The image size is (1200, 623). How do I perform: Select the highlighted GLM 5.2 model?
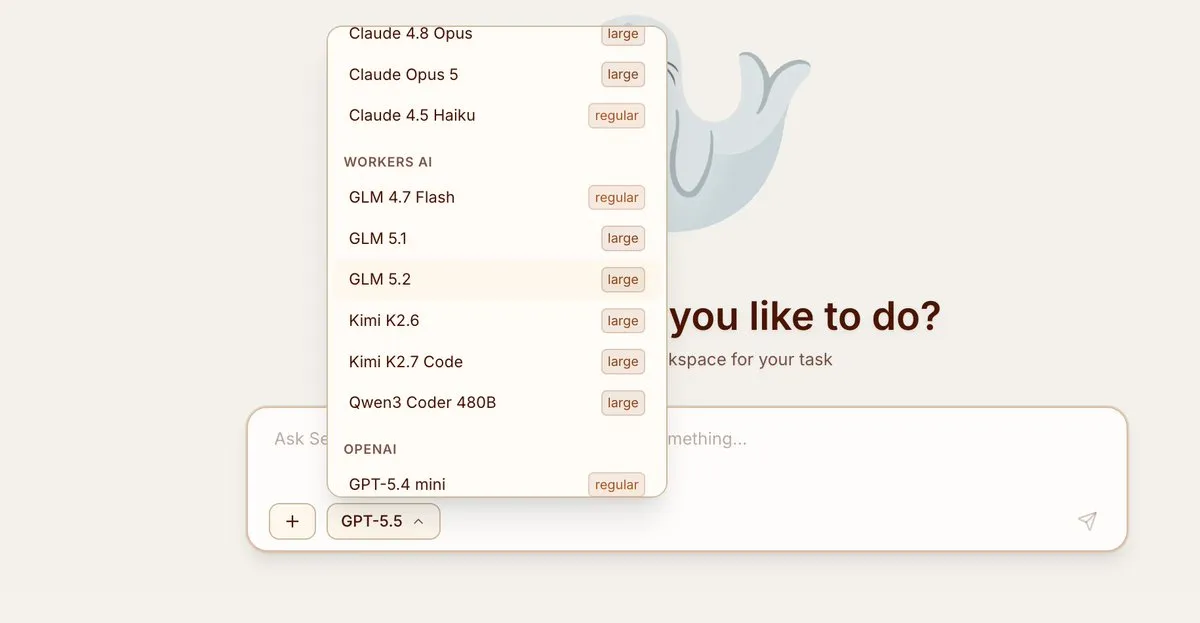point(497,279)
